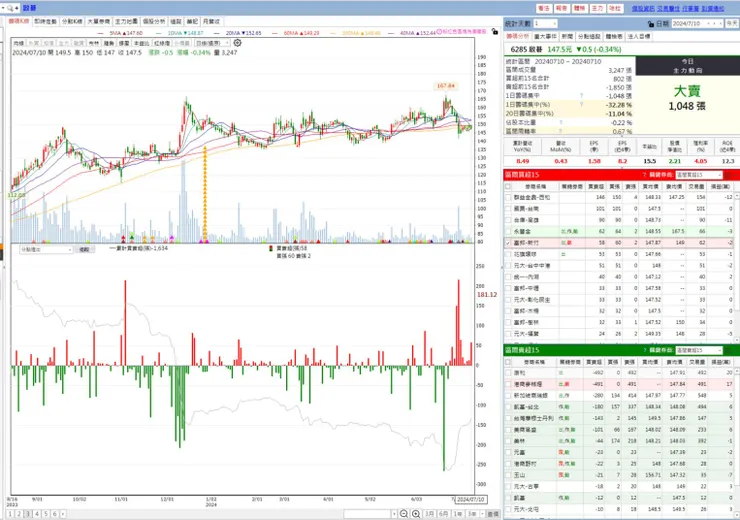Open the 分點進出 dropdown below price chart
Viewport: 740px width, 520px height.
(46, 249)
